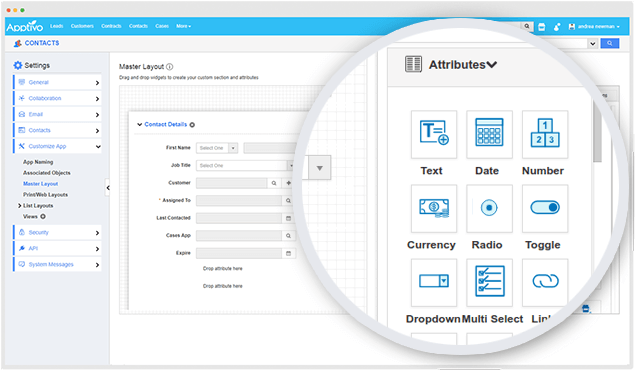The width and height of the screenshot is (635, 371).
Task: Select the Text attribute icon
Action: [434, 134]
